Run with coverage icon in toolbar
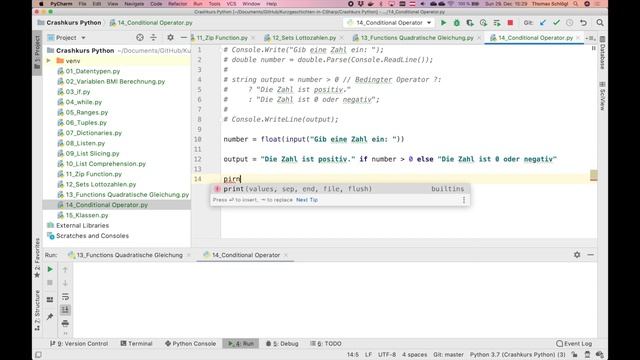This screenshot has width=640, height=360. 470,23
